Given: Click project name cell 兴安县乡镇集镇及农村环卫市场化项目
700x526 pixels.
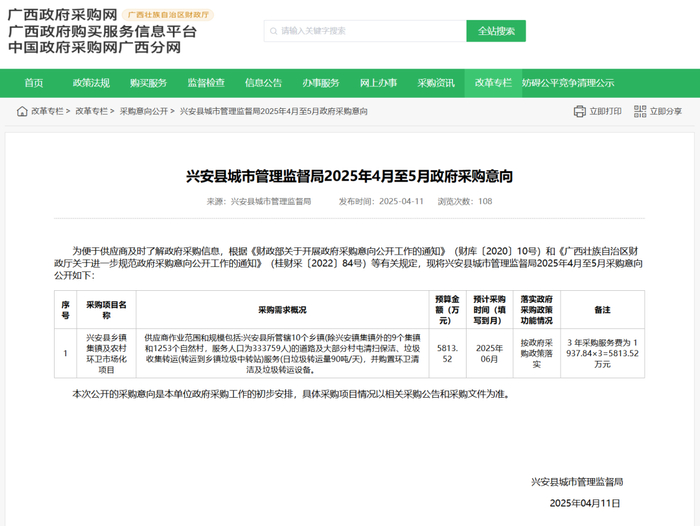Looking at the screenshot, I should pyautogui.click(x=106, y=354).
